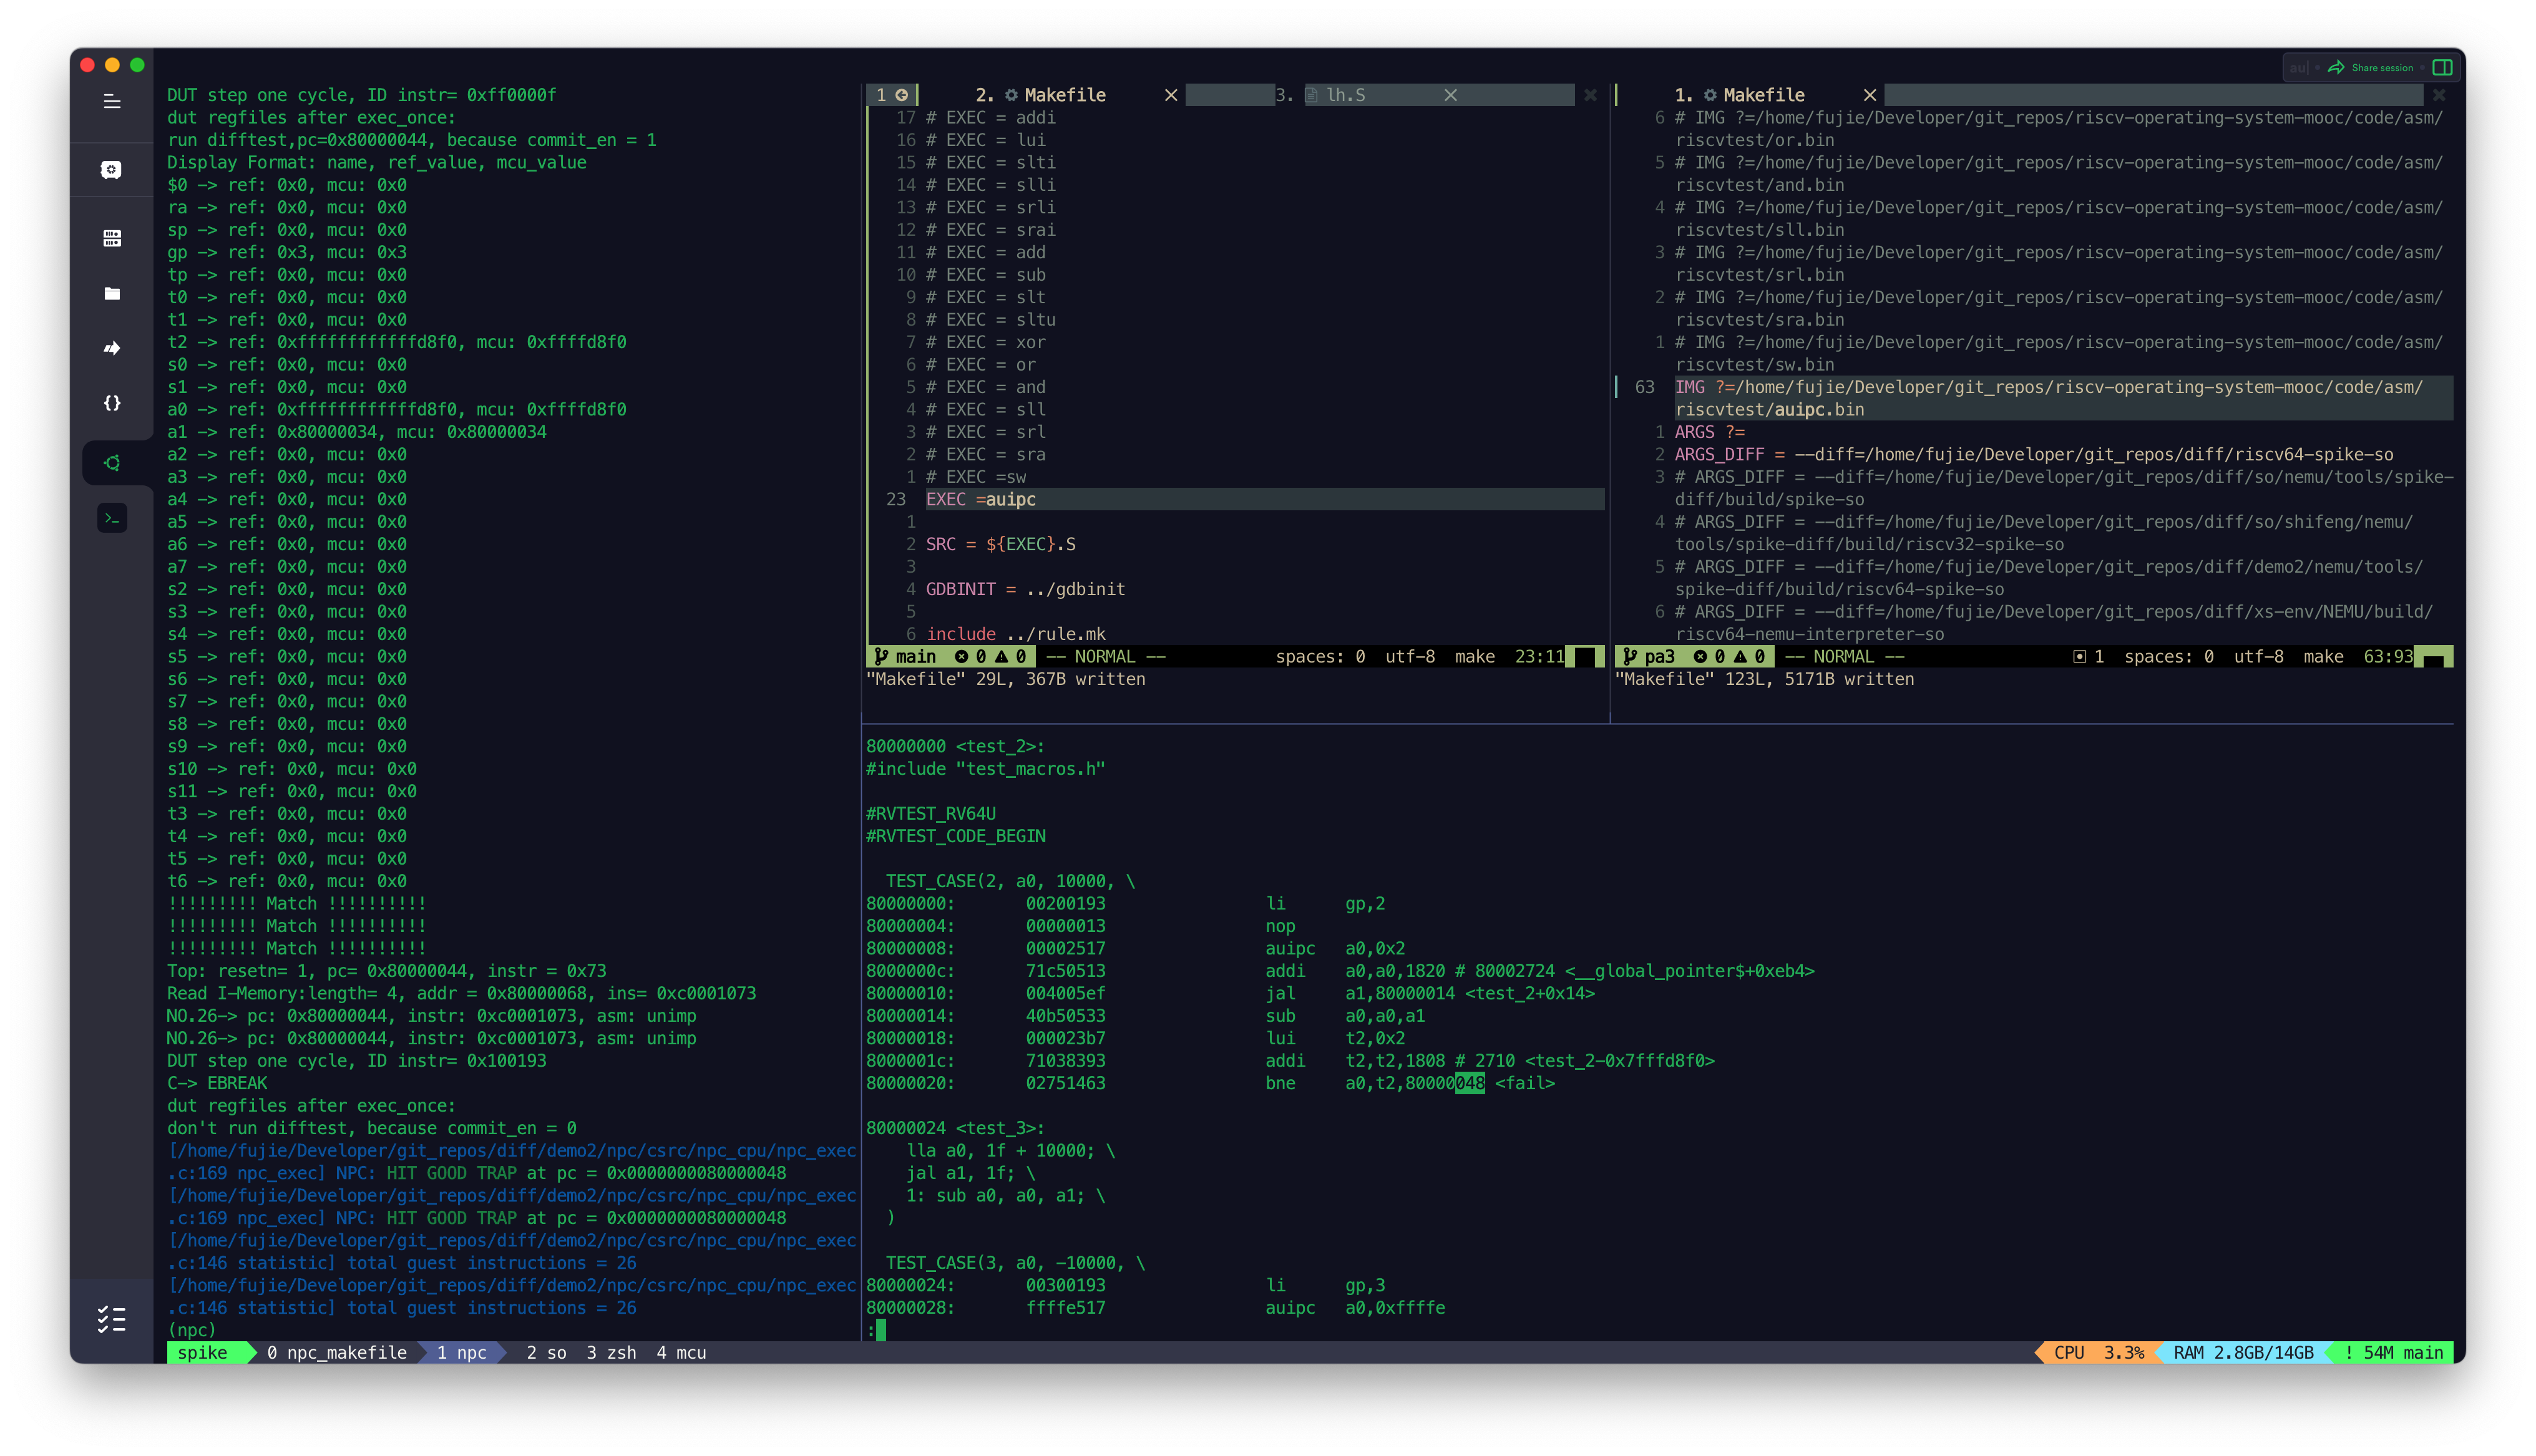Click the 'main' git branch indicator
2536x1456 pixels.
coord(906,656)
